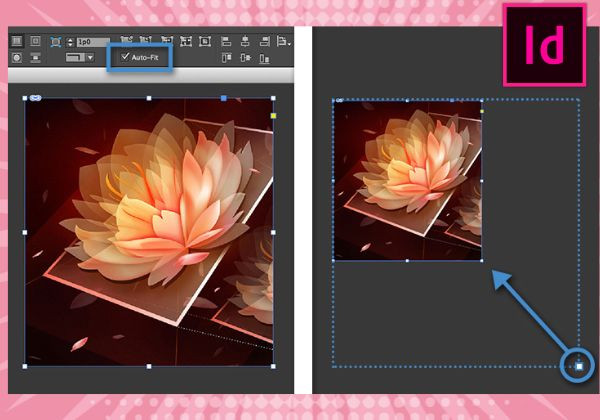The height and width of the screenshot is (420, 600).
Task: Click Align Top Edges icon
Action: pos(227,58)
